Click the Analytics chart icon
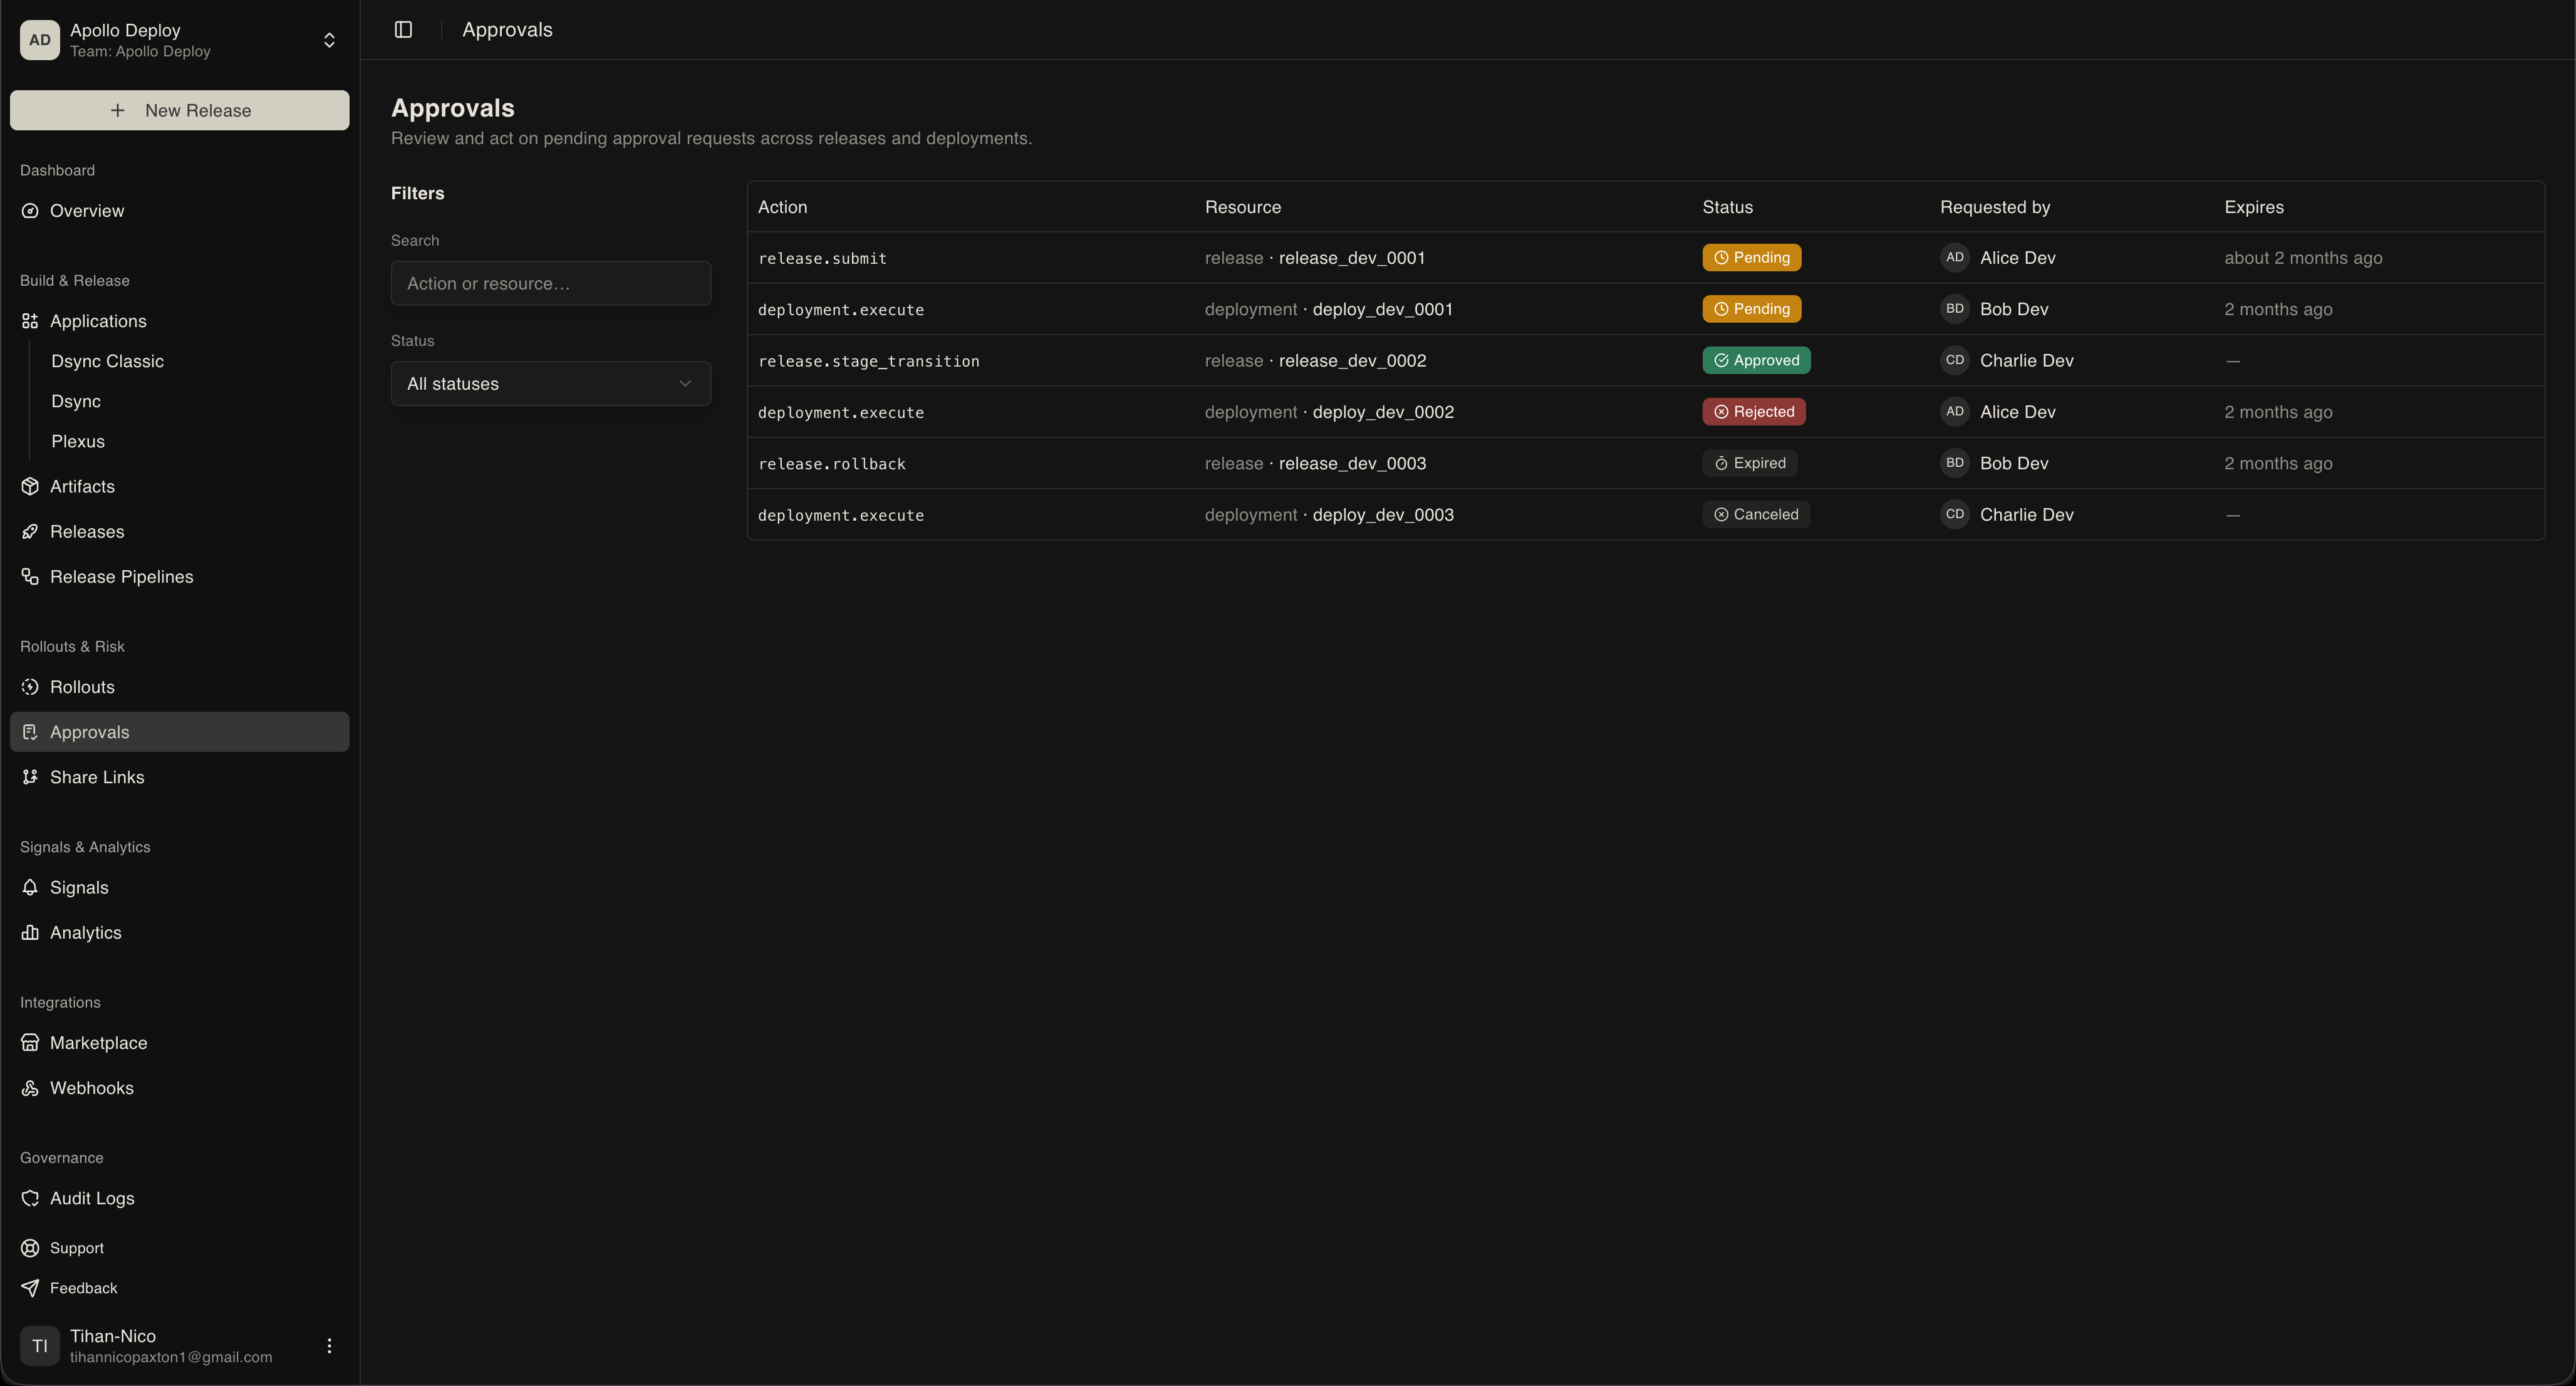The width and height of the screenshot is (2576, 1386). coord(30,932)
